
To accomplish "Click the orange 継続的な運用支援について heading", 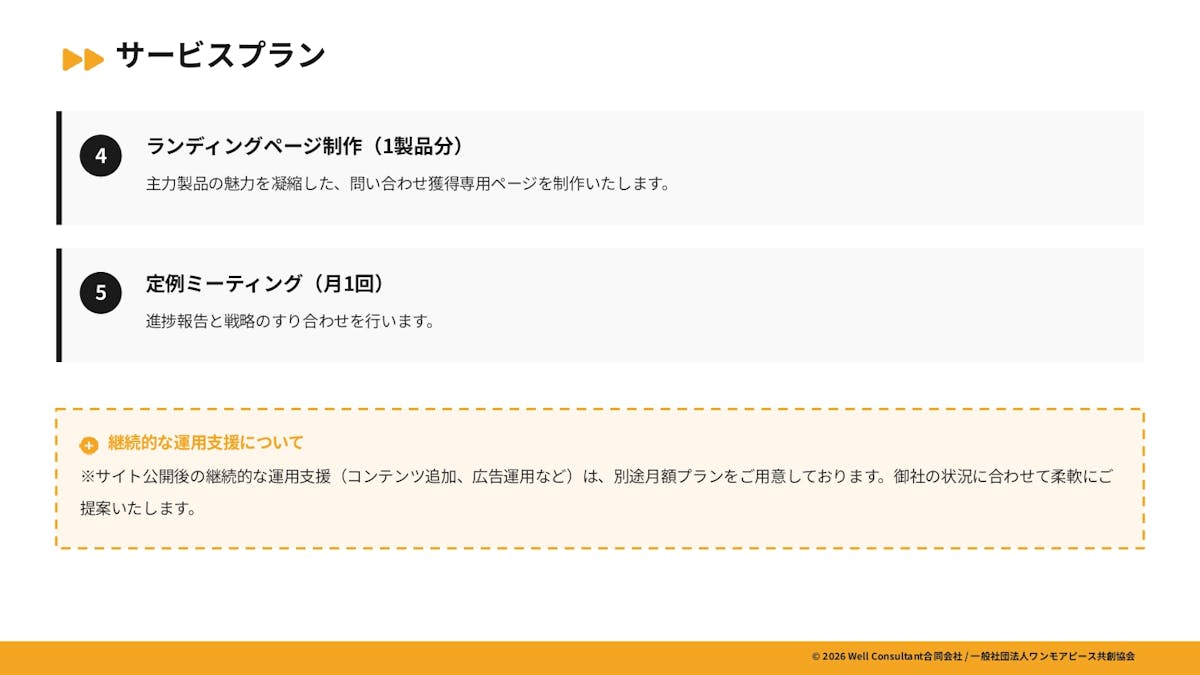I will point(205,442).
